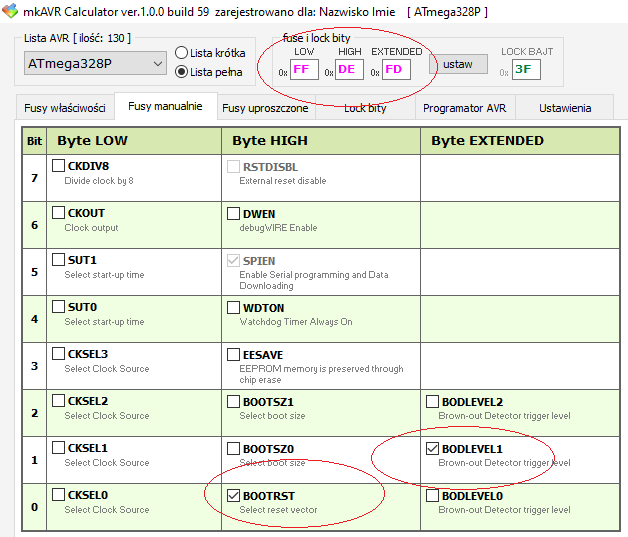The height and width of the screenshot is (537, 628).
Task: Toggle the CKSEL1 checkbox
Action: 58,448
